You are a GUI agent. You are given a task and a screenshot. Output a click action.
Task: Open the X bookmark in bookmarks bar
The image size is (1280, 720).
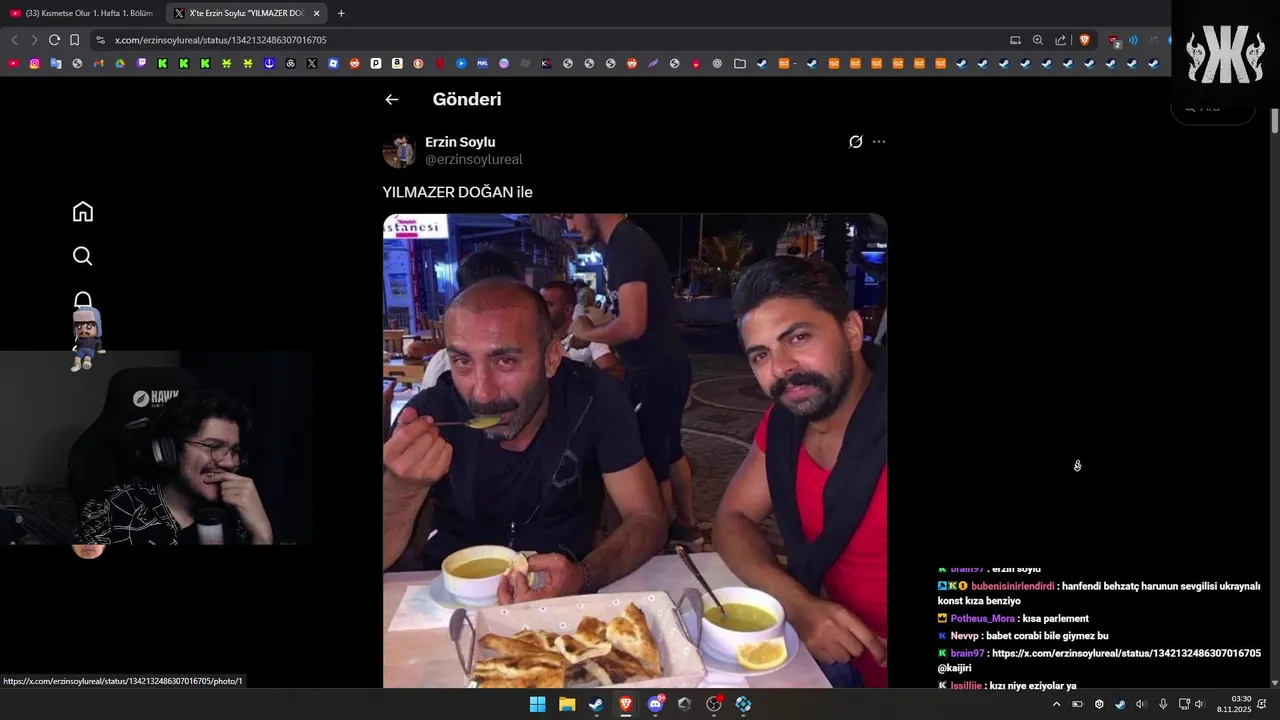click(x=312, y=63)
